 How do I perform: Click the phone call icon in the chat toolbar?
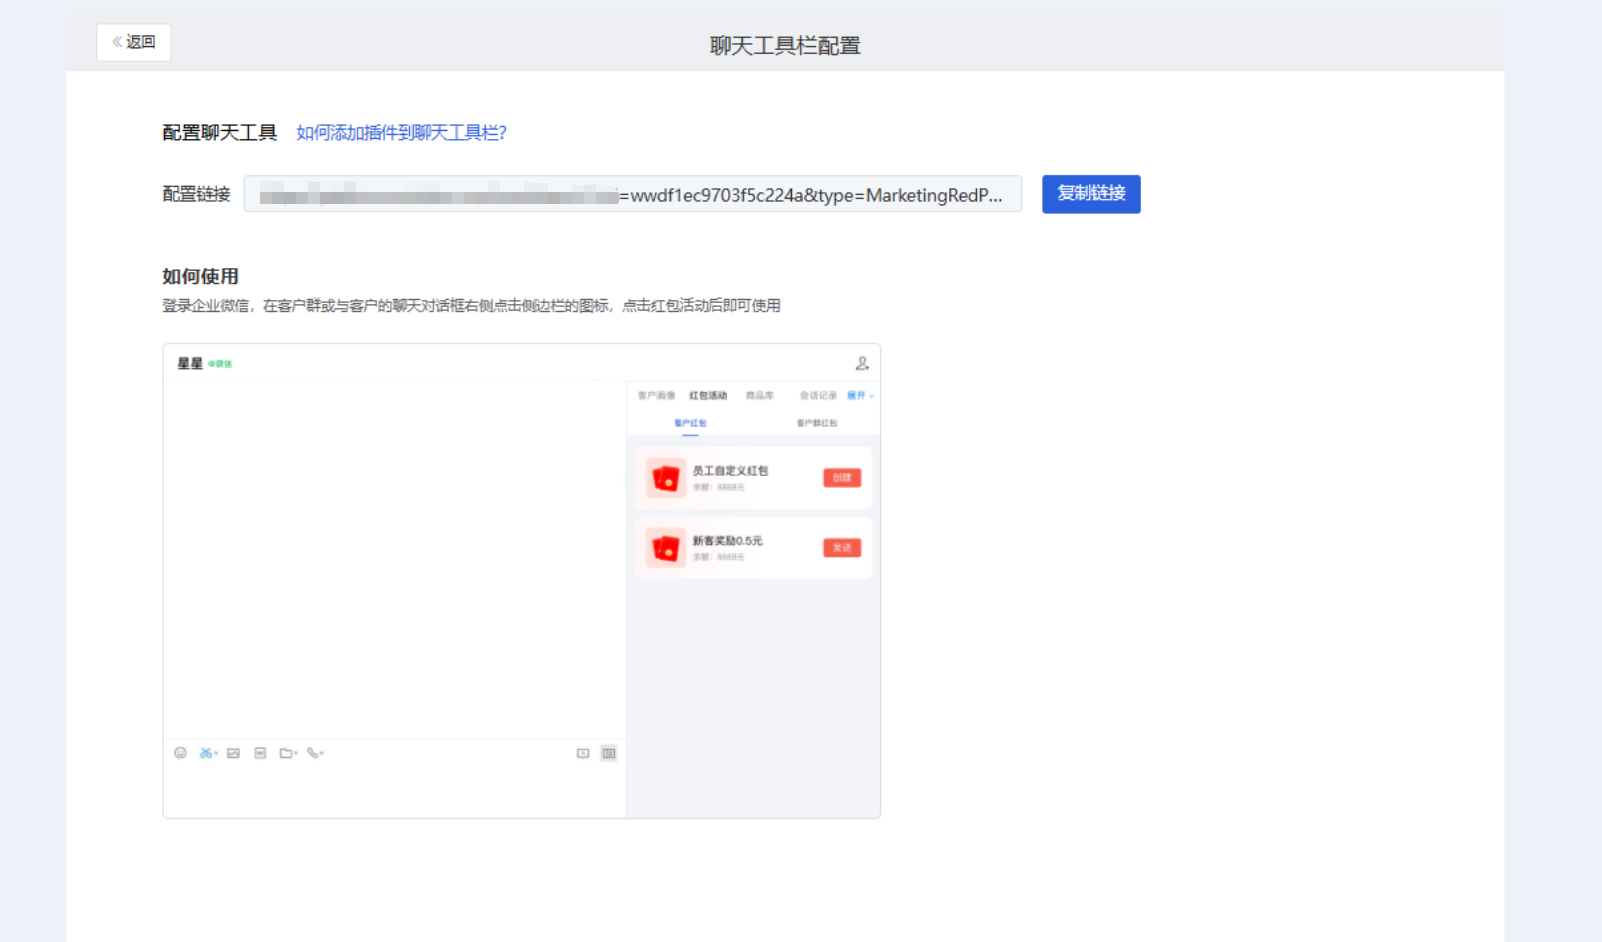click(x=315, y=753)
